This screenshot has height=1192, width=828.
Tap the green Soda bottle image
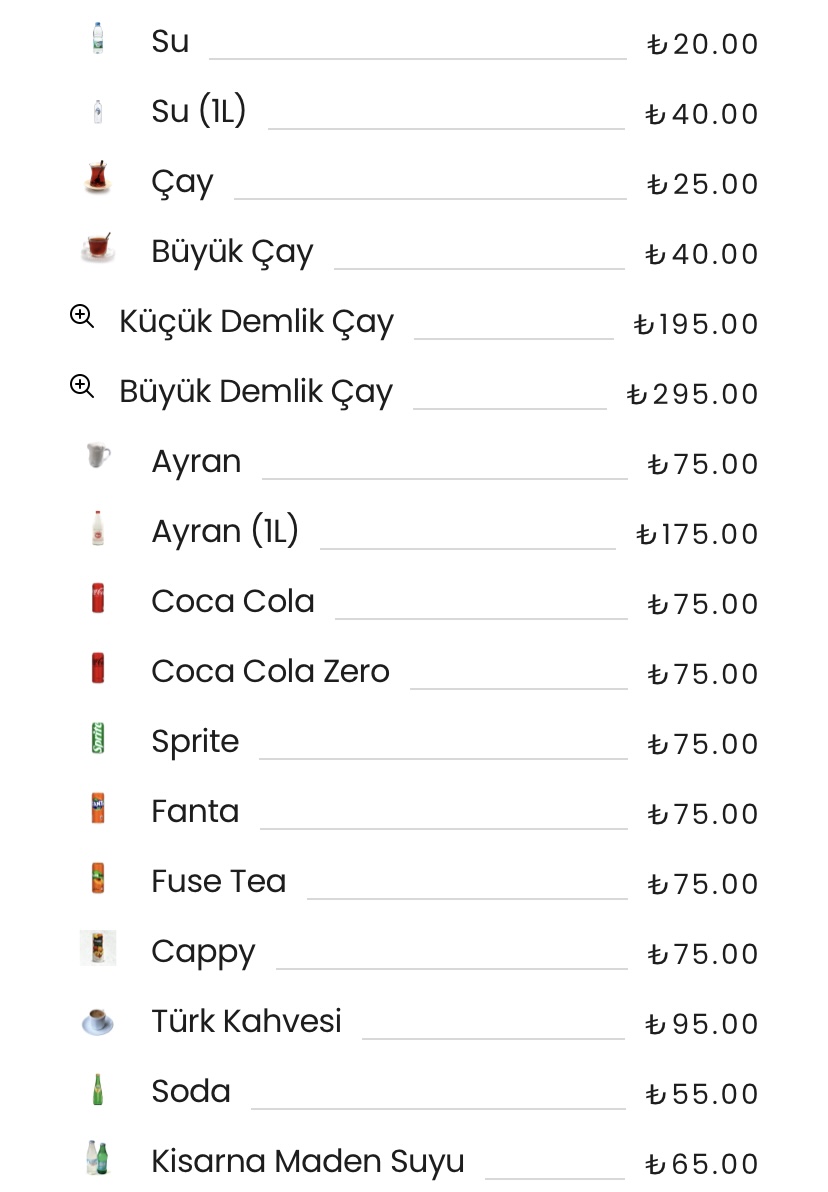[97, 1089]
